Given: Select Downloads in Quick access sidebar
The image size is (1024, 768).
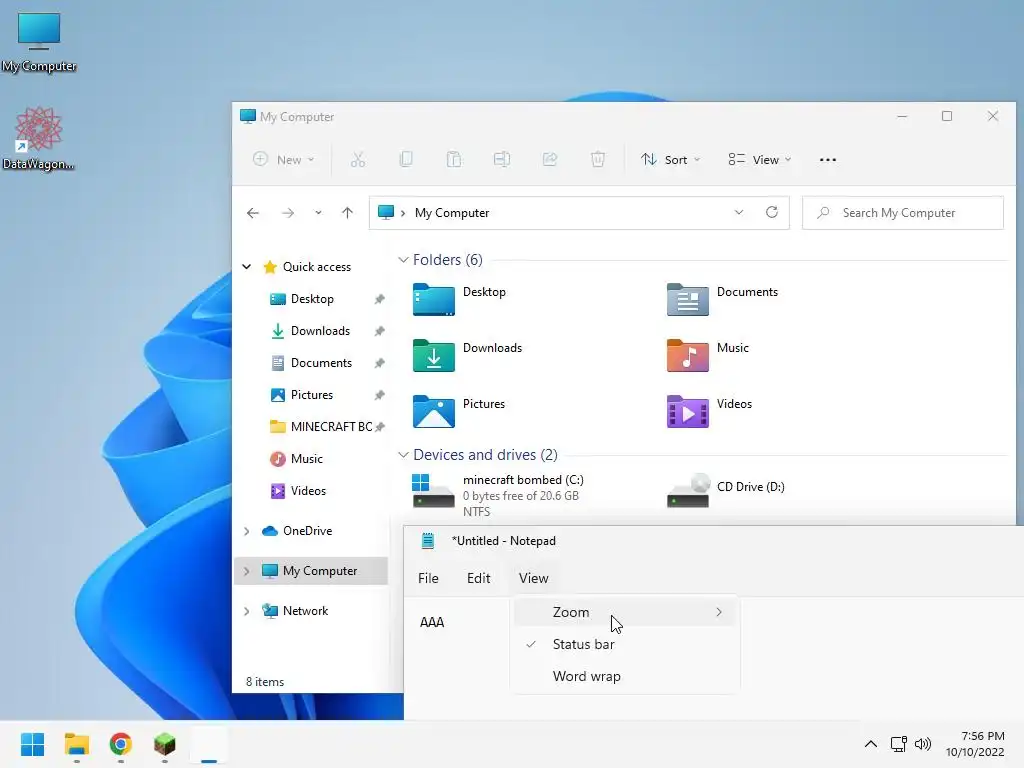Looking at the screenshot, I should point(320,331).
